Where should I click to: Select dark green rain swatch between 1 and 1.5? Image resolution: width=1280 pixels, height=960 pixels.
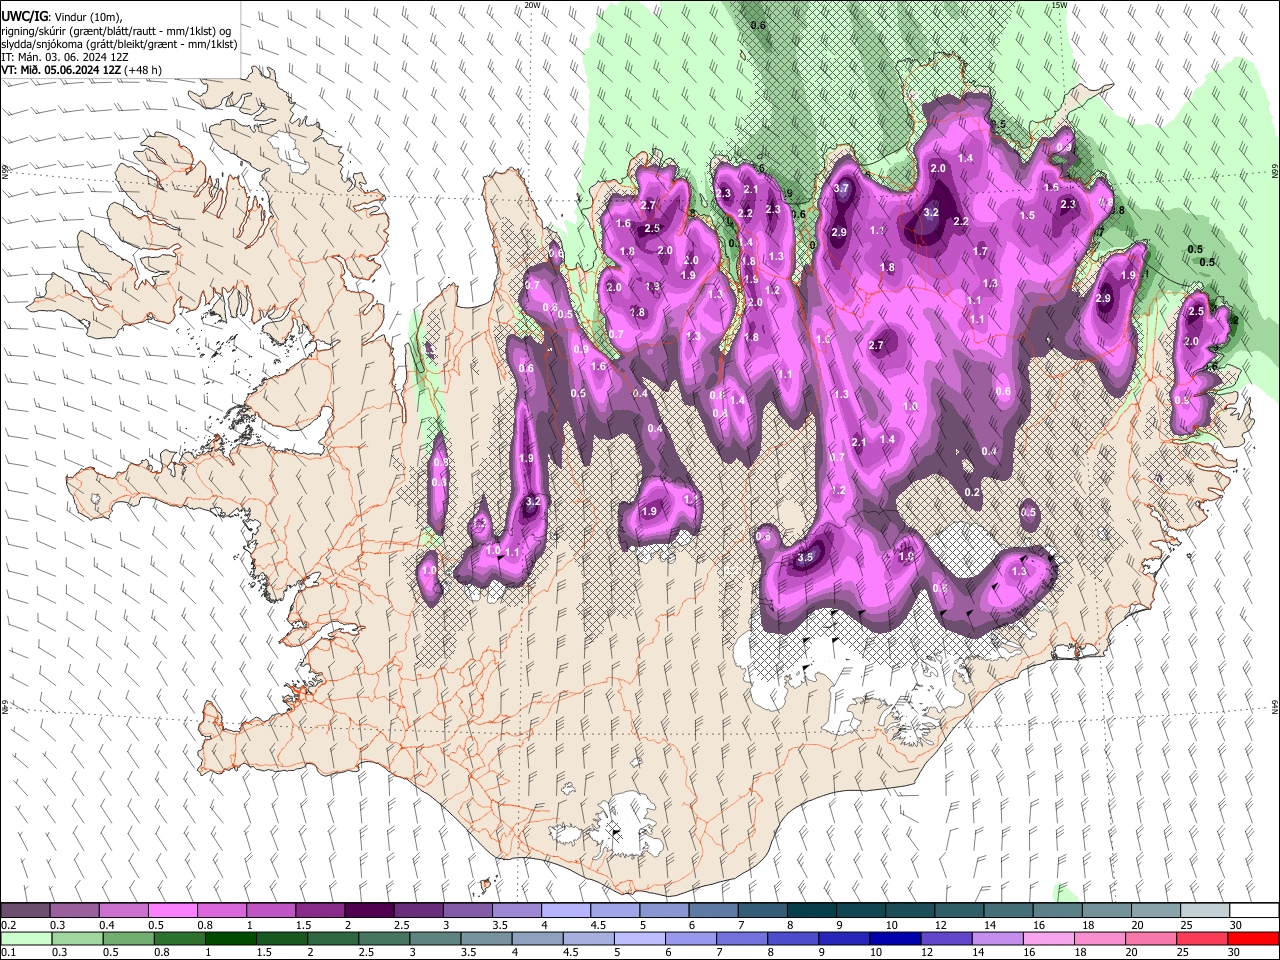229,939
